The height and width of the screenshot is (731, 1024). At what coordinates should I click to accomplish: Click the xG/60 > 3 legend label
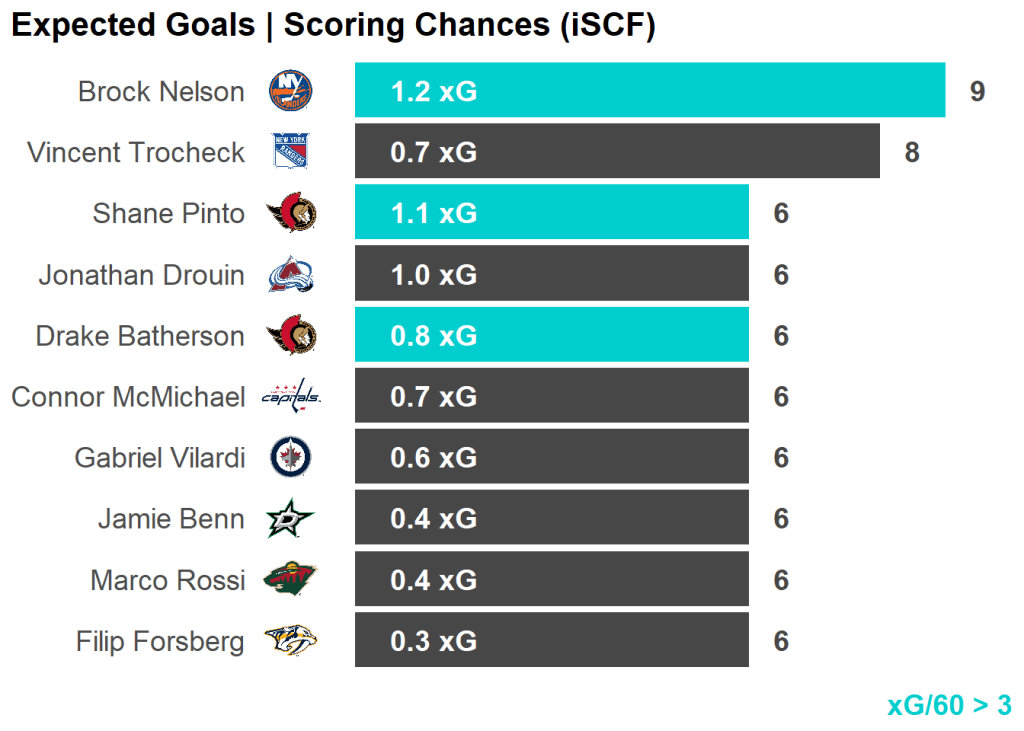(x=949, y=705)
